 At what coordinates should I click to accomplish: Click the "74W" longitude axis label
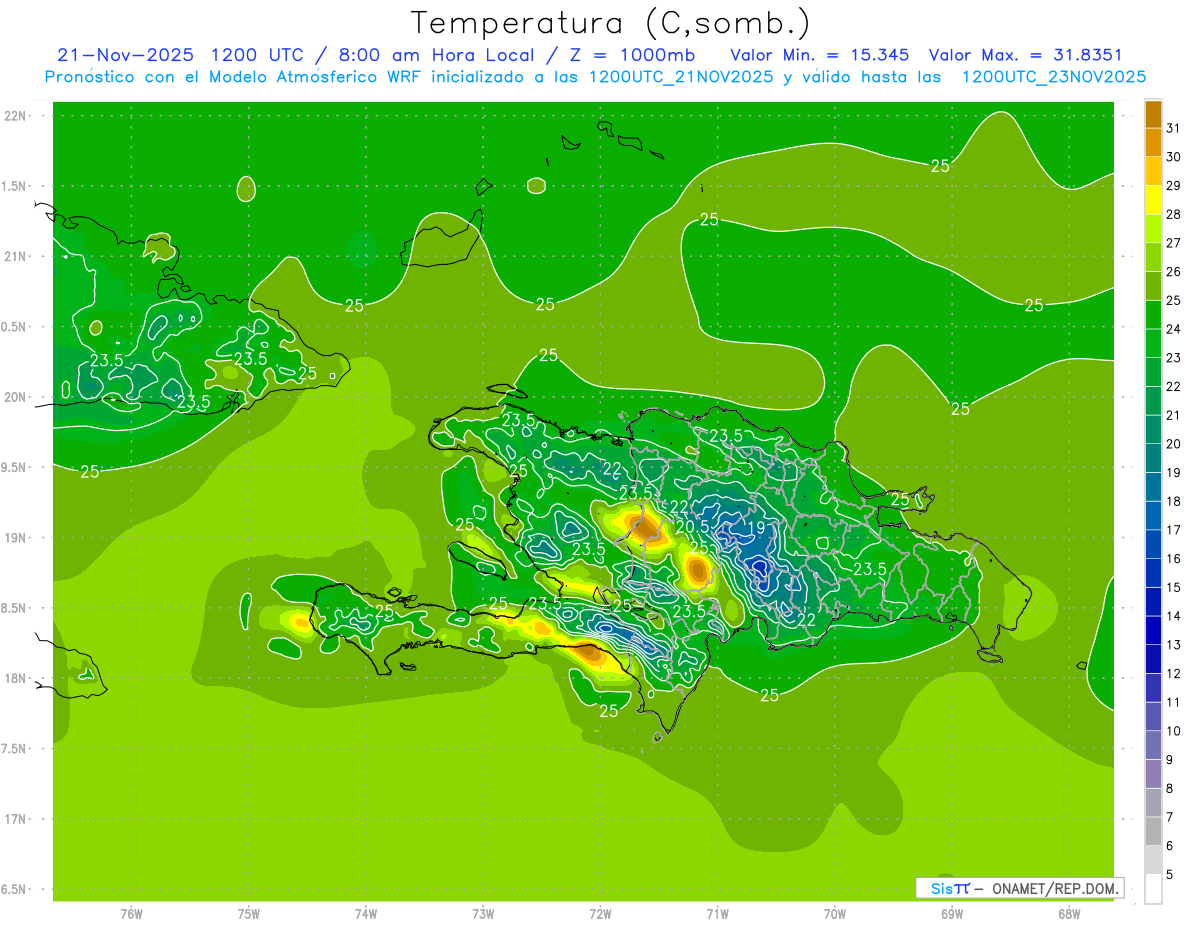(x=366, y=913)
